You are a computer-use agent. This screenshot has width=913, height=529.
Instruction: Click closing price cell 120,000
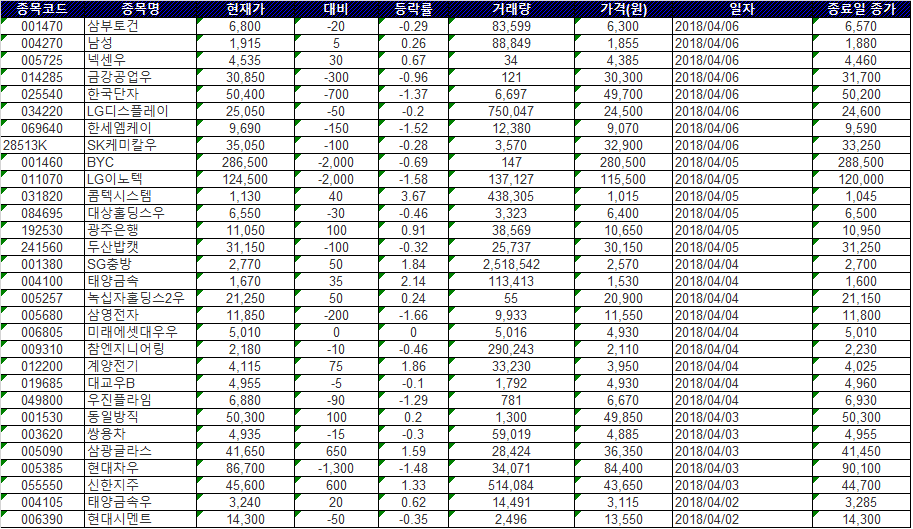[x=862, y=179]
